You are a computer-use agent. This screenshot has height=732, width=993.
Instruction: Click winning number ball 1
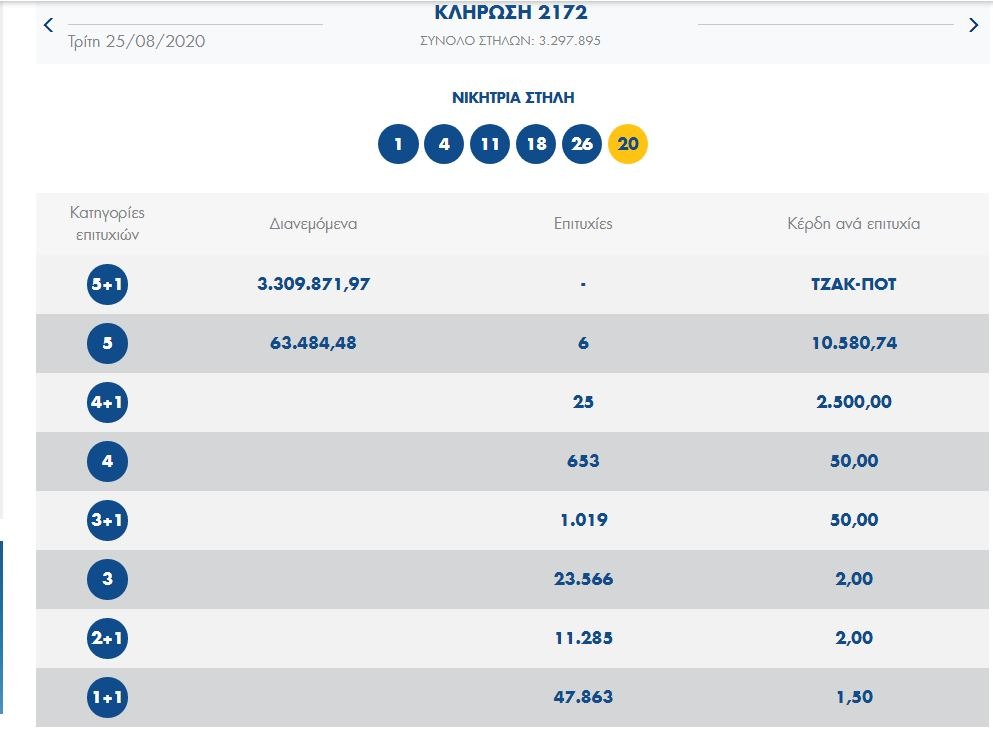pyautogui.click(x=398, y=144)
